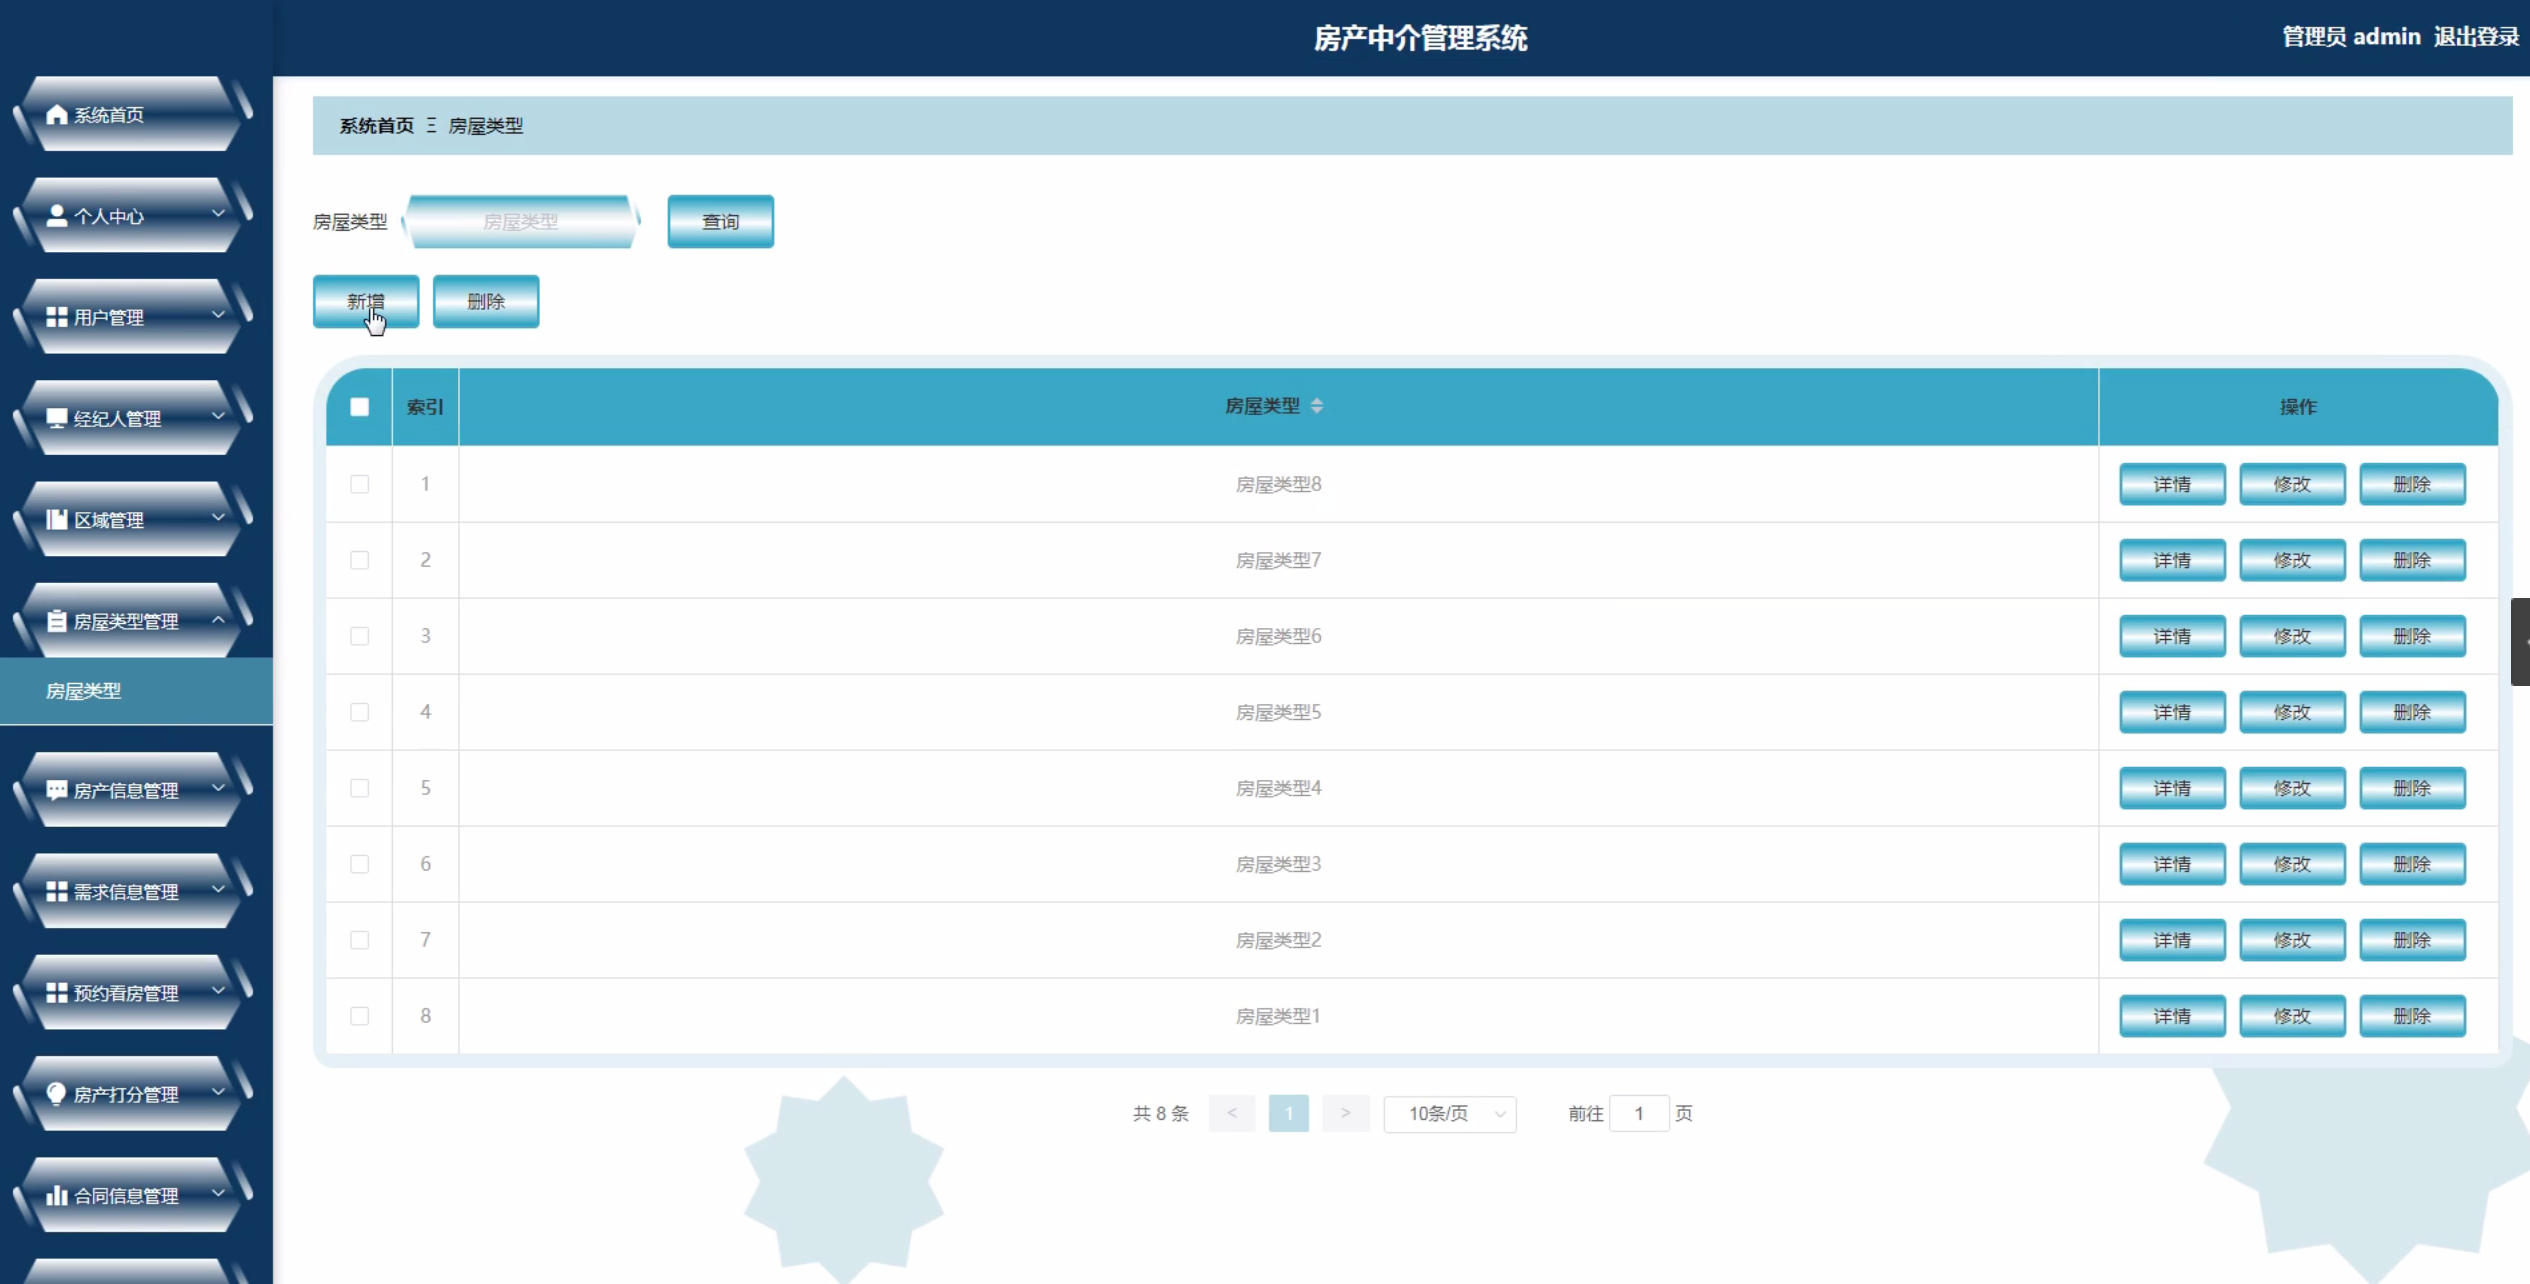The image size is (2530, 1284).
Task: Click the 房屋类型 search input field
Action: pyautogui.click(x=520, y=222)
